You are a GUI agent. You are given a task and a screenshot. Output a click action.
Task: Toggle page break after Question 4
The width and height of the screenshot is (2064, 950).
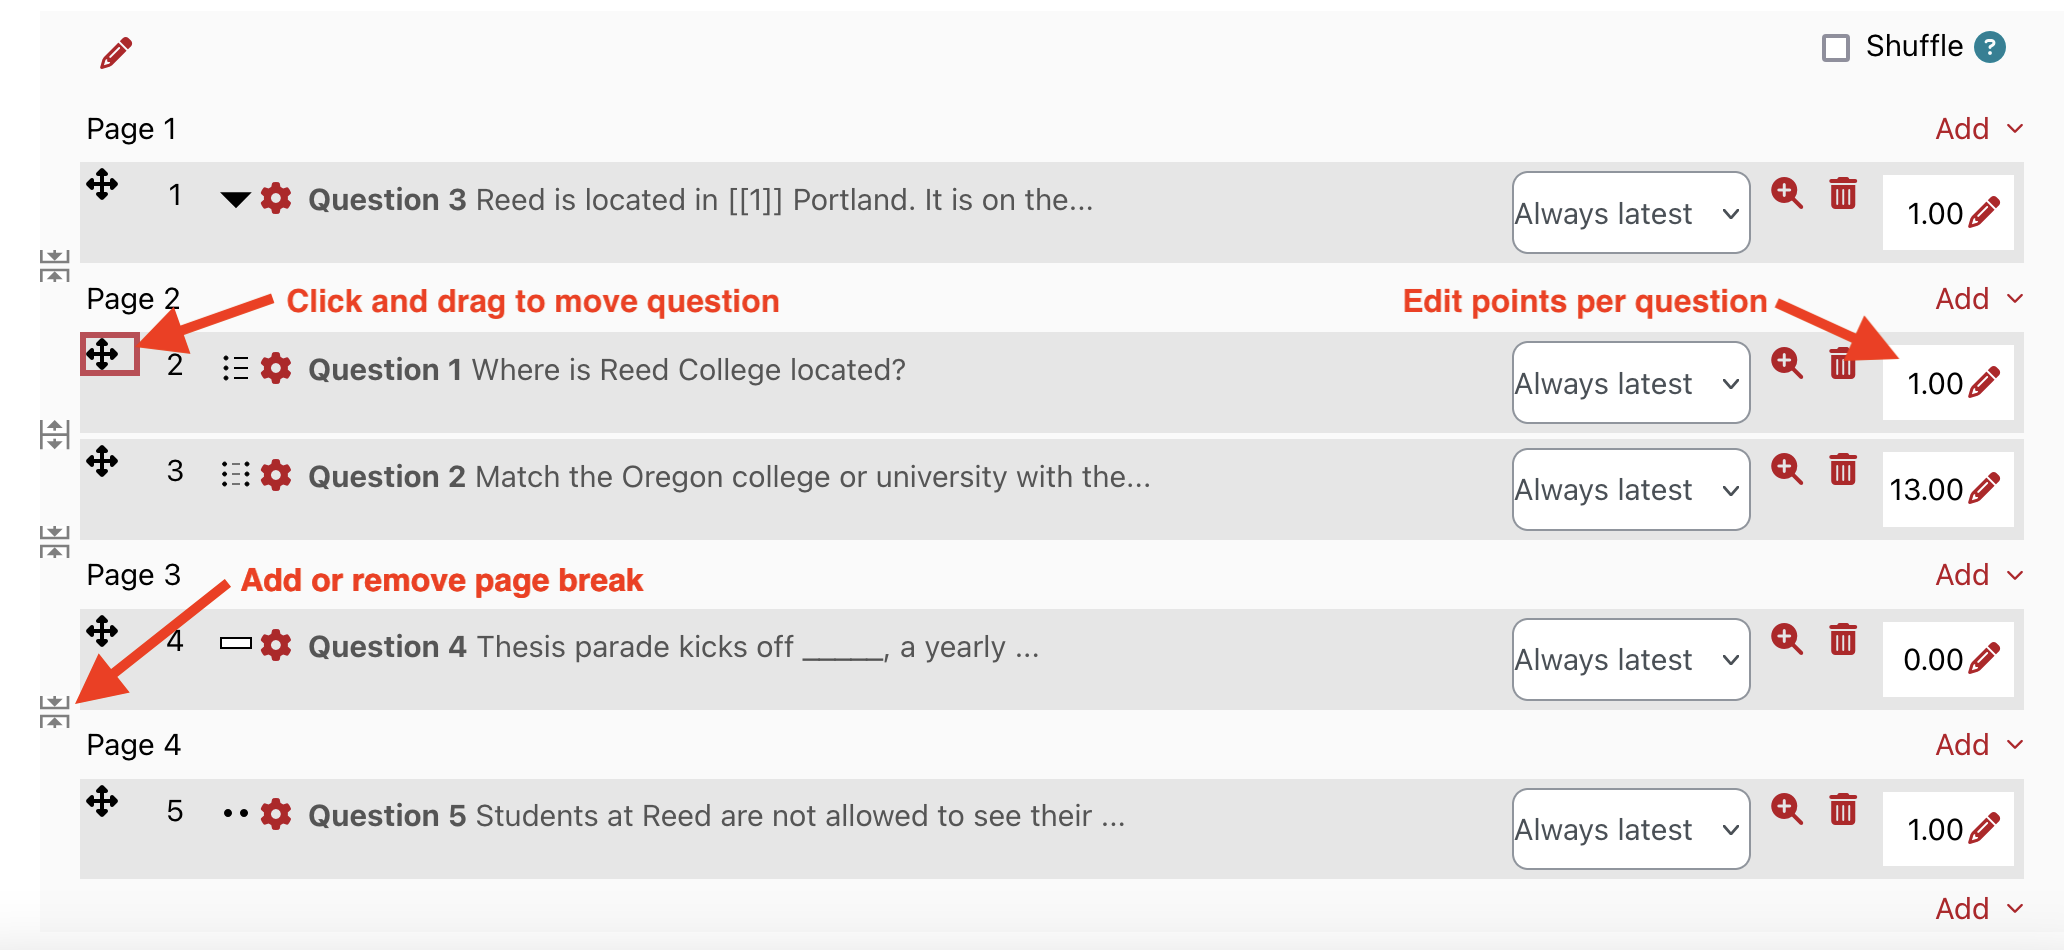pyautogui.click(x=54, y=712)
